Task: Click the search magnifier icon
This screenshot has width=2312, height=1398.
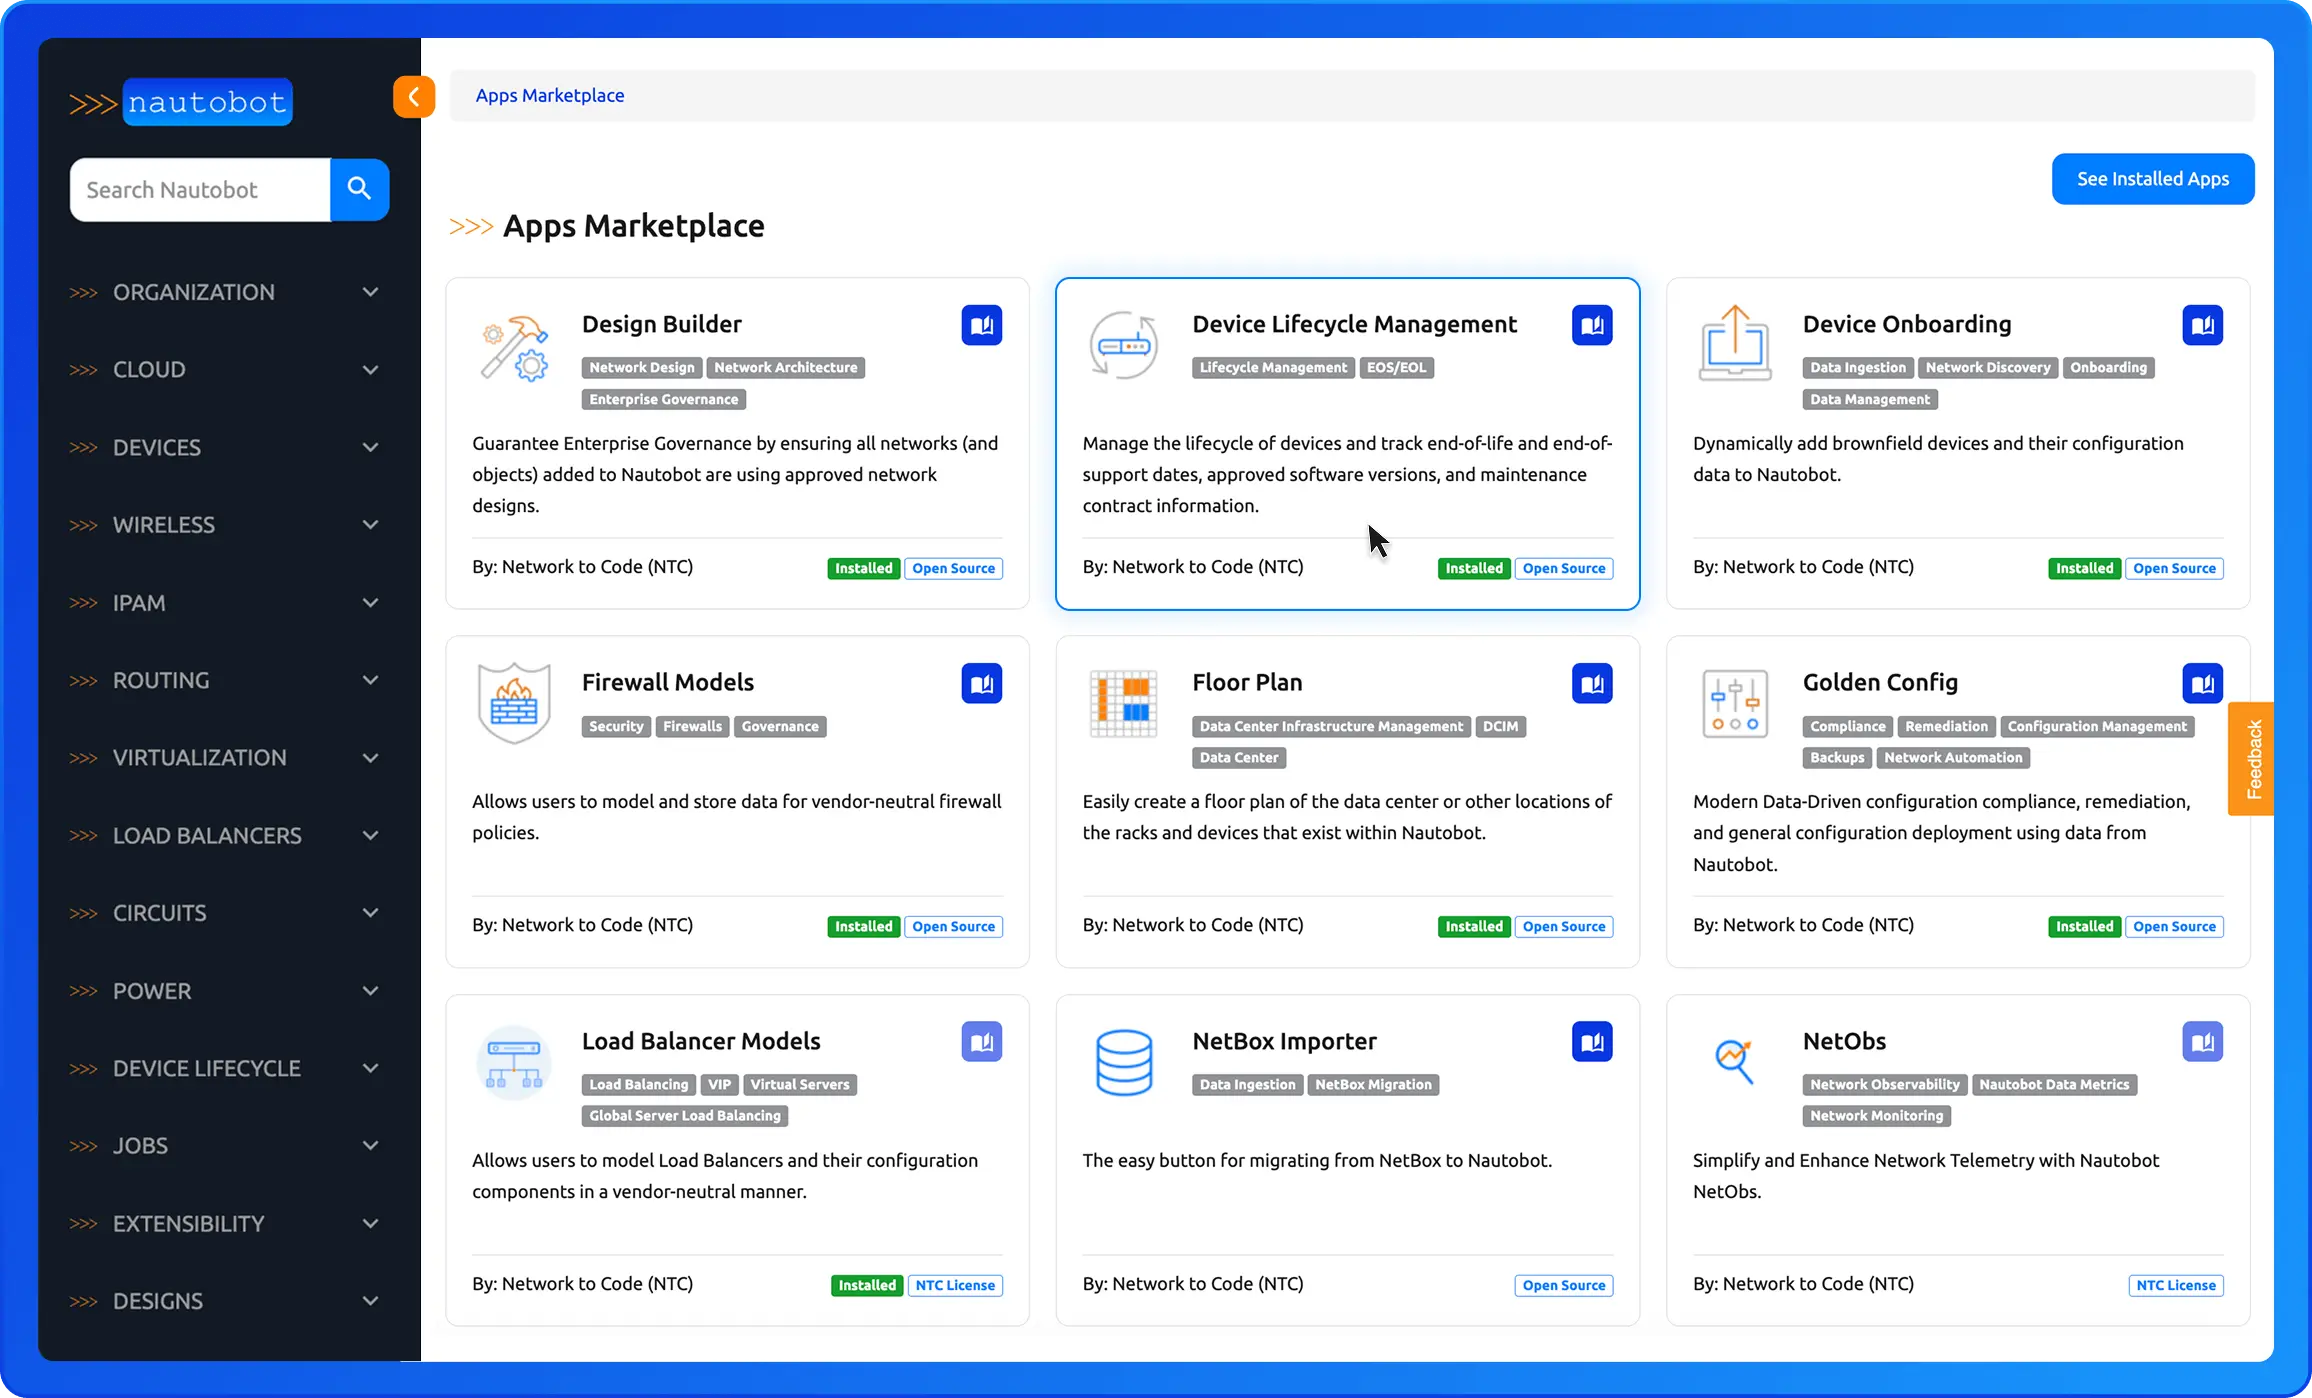Action: pyautogui.click(x=359, y=189)
